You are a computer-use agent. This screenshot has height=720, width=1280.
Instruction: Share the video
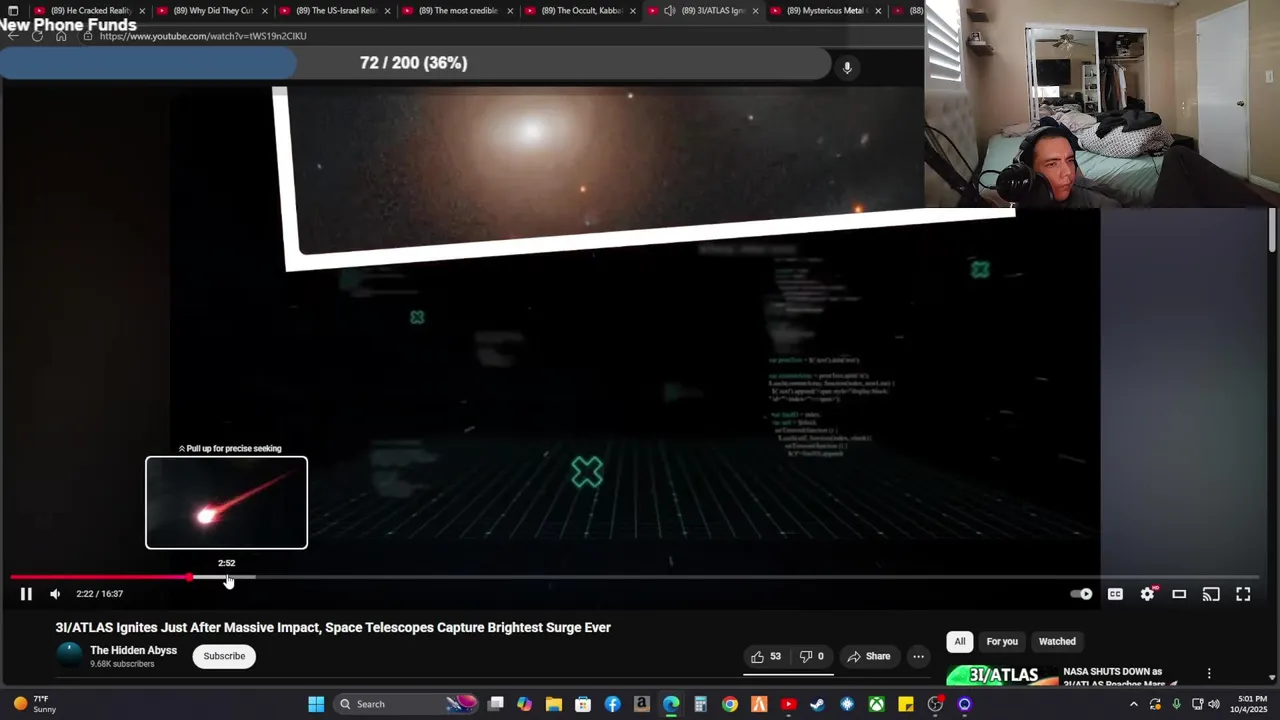[868, 656]
